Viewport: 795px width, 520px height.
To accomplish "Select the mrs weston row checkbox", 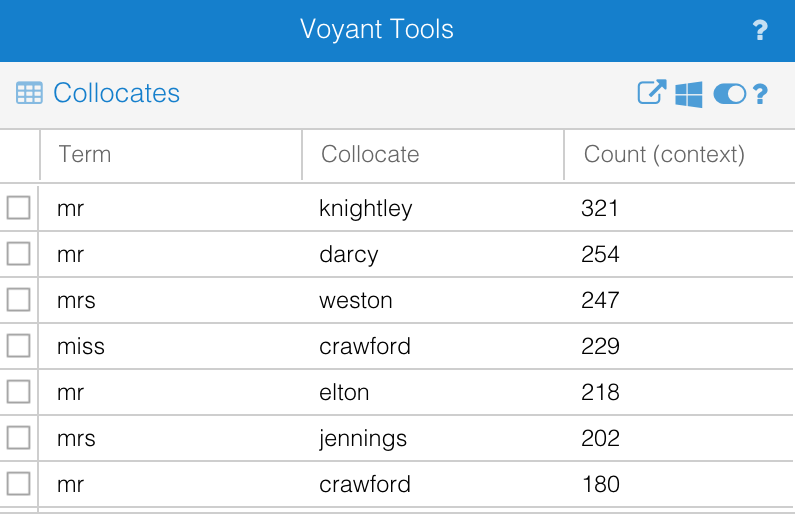I will pos(19,300).
